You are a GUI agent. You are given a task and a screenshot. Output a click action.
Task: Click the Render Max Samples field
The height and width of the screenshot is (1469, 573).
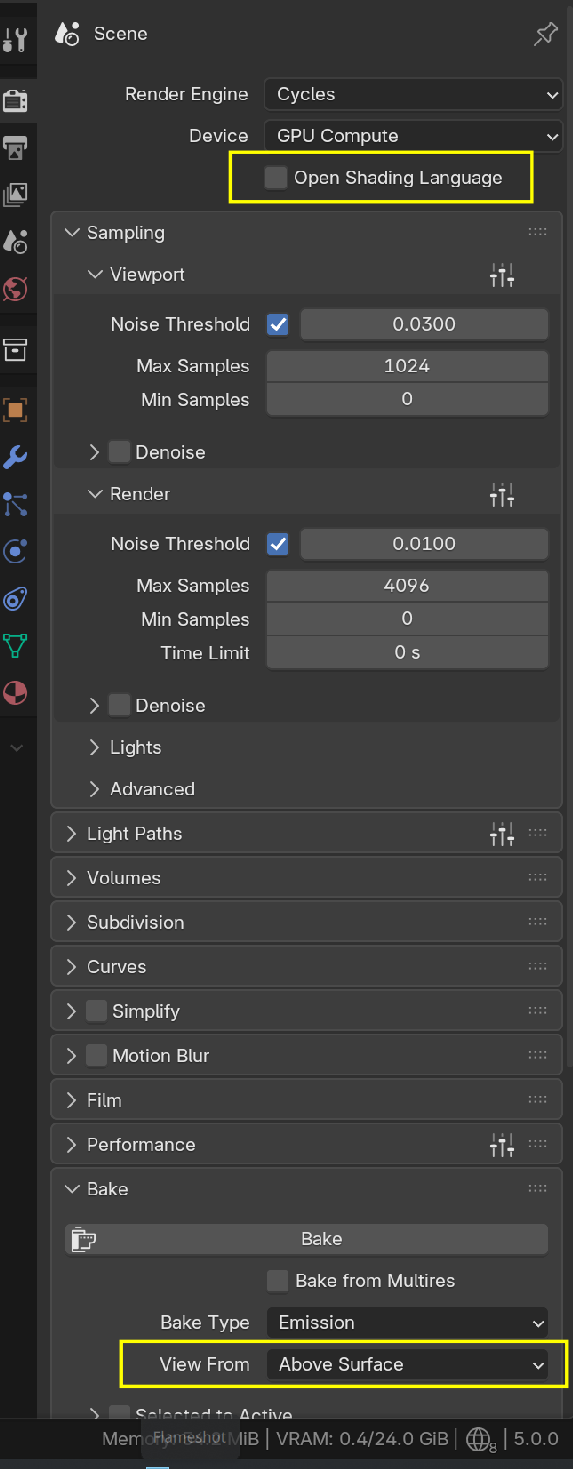point(407,586)
